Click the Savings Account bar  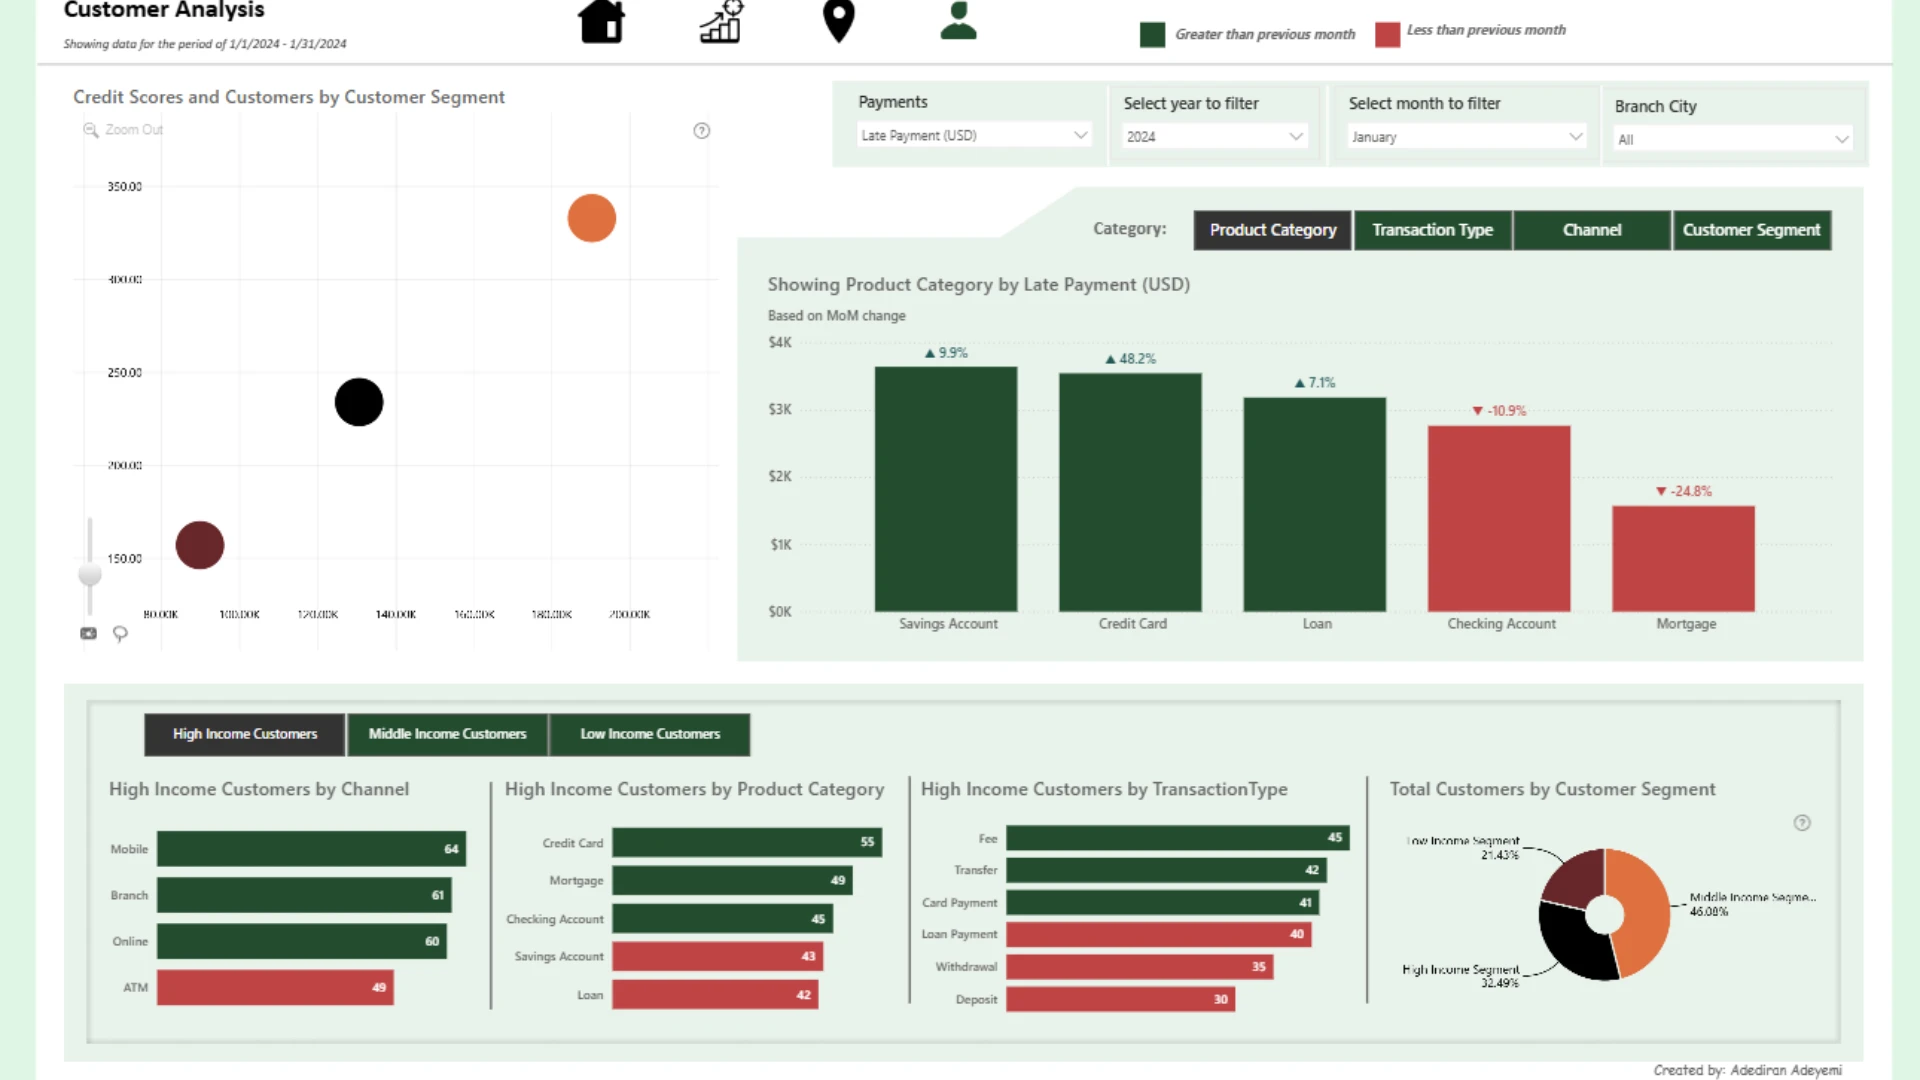coord(946,489)
